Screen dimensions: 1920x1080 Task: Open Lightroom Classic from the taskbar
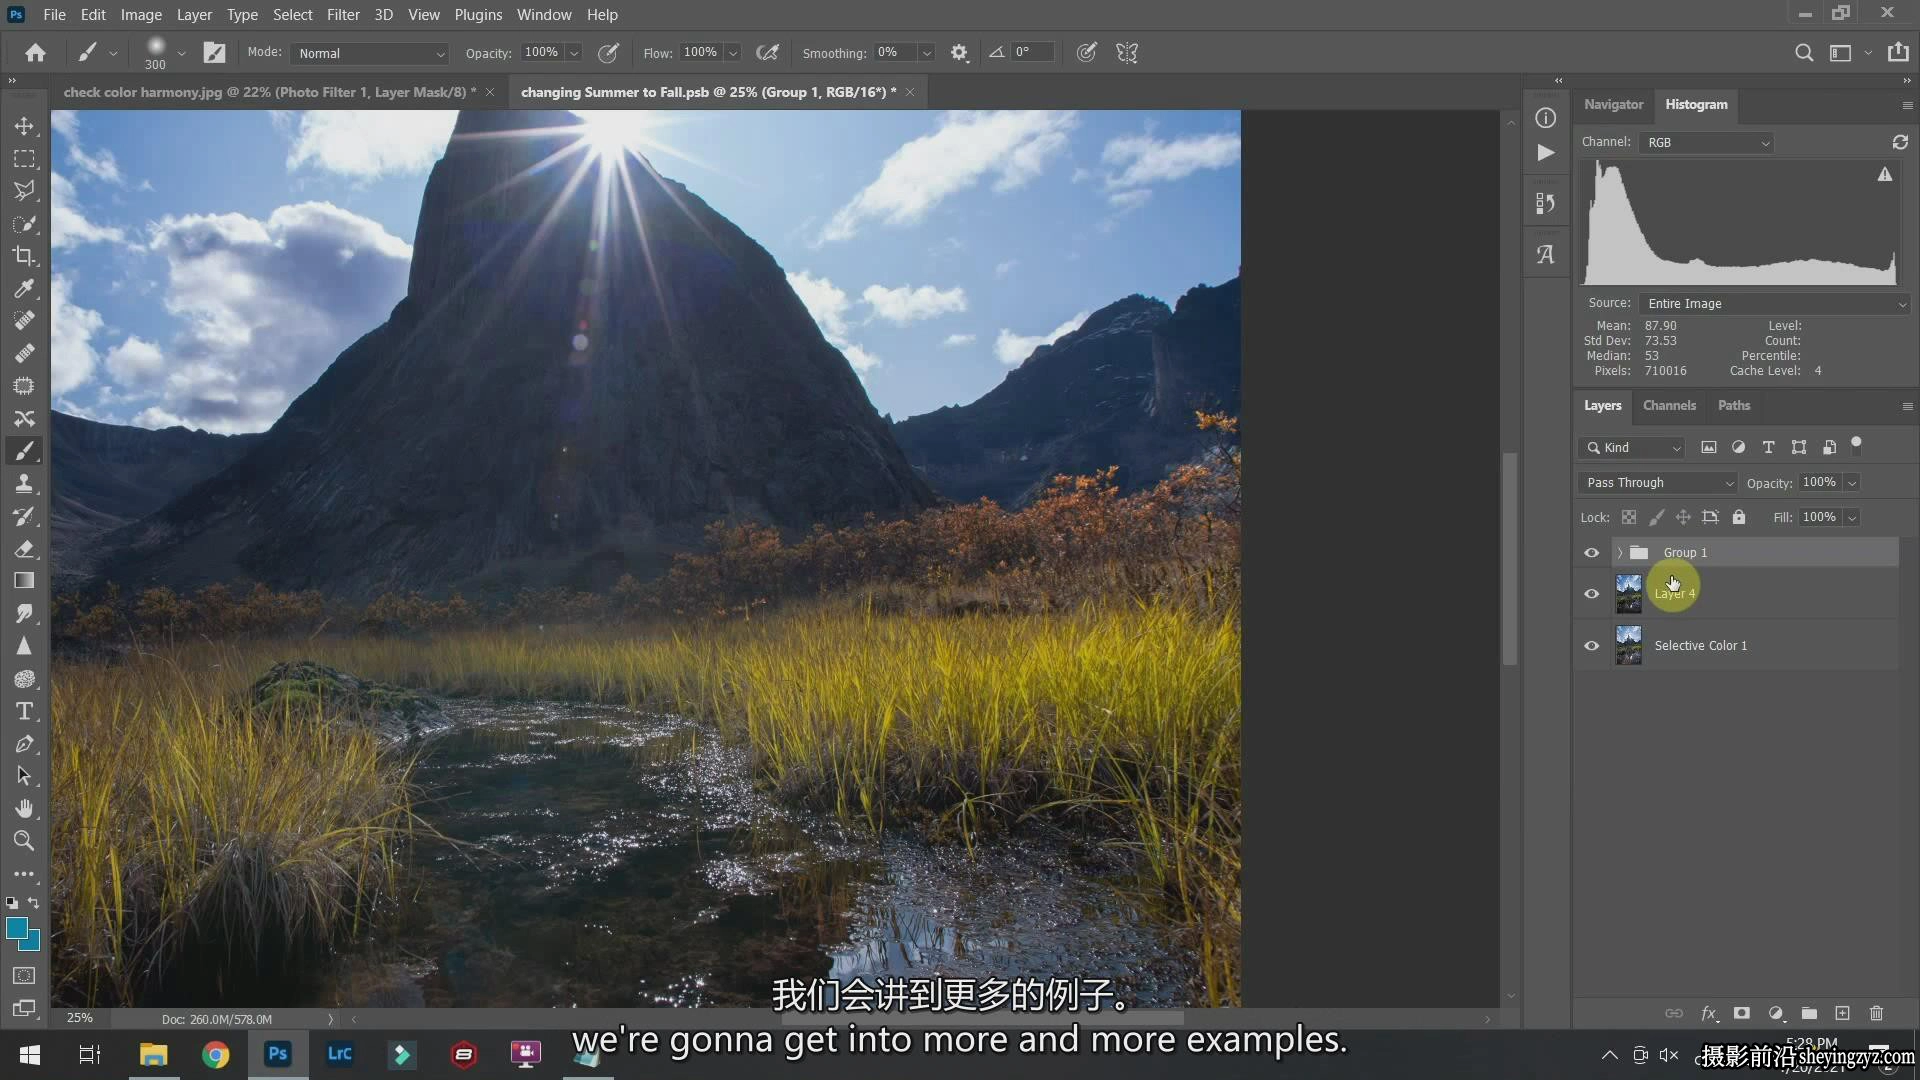point(339,1054)
